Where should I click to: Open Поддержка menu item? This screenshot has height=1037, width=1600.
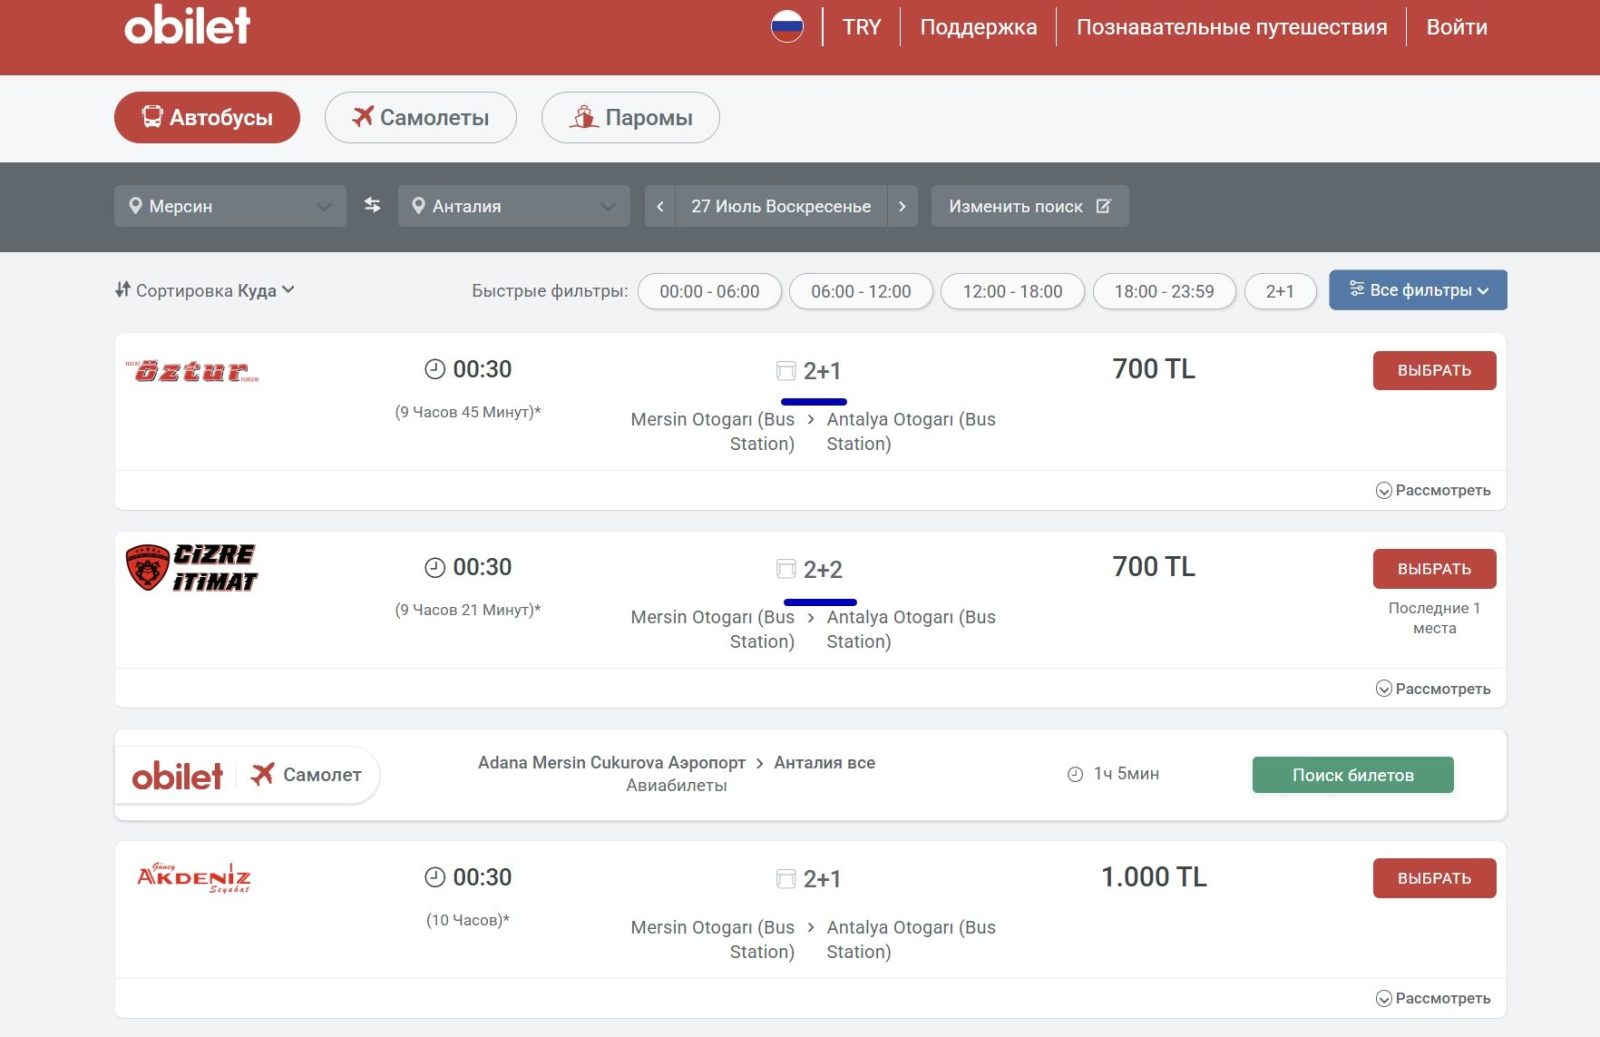tap(978, 27)
